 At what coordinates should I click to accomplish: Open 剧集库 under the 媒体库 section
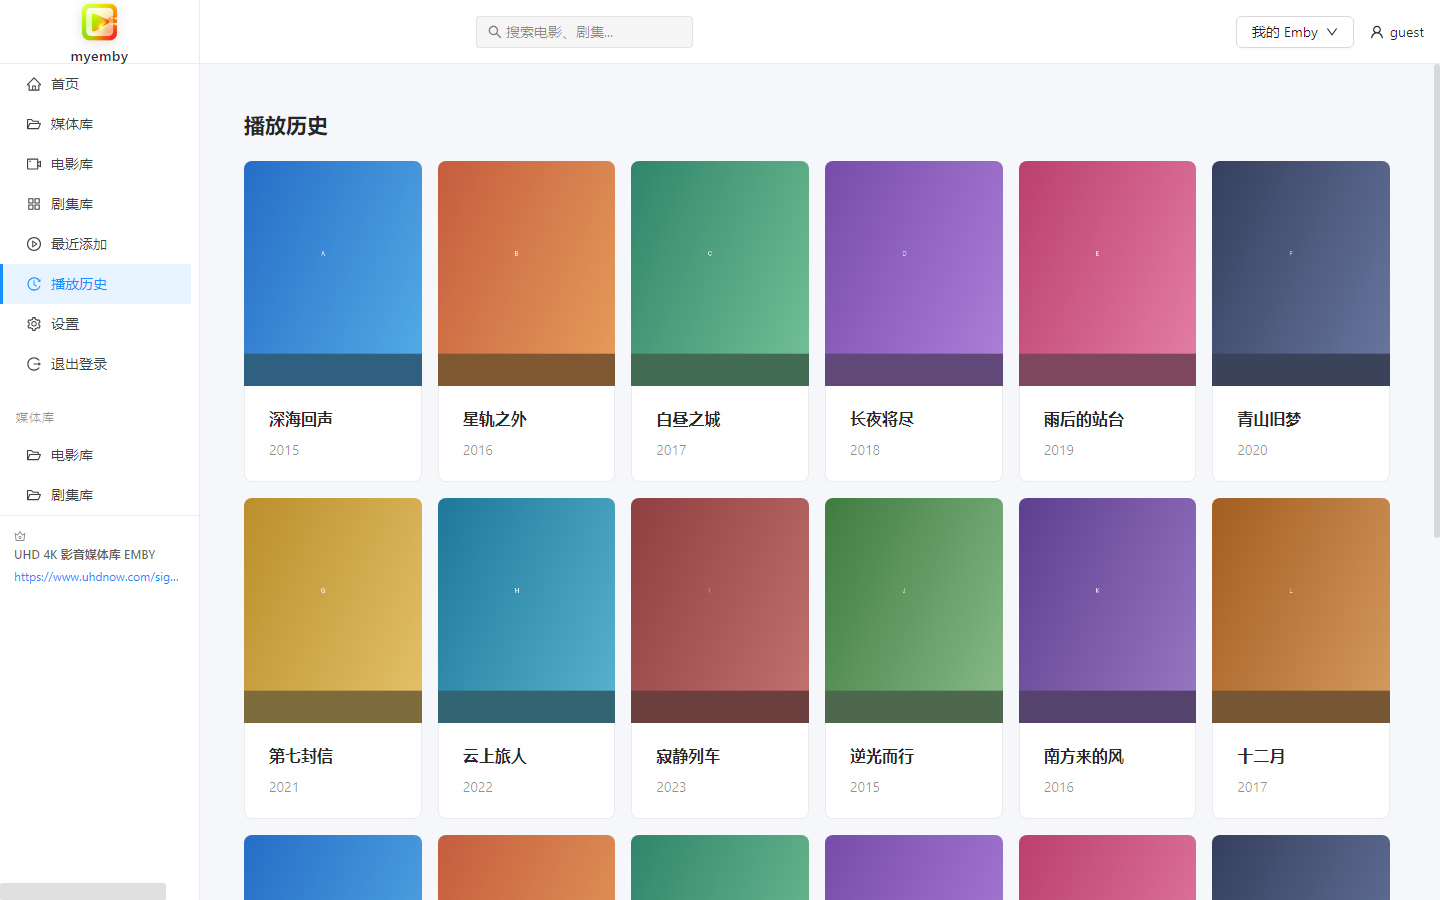pyautogui.click(x=96, y=495)
